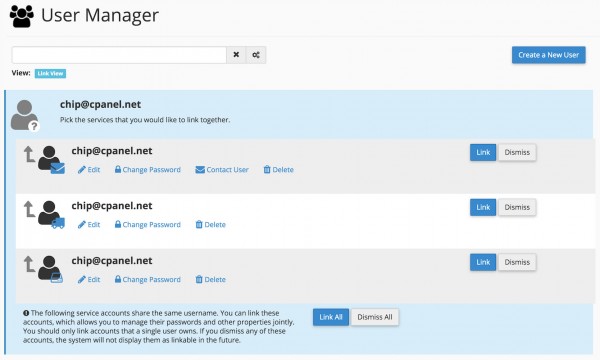Clear the search box with the X icon
Screen dimensions: 600x360
click(236, 55)
